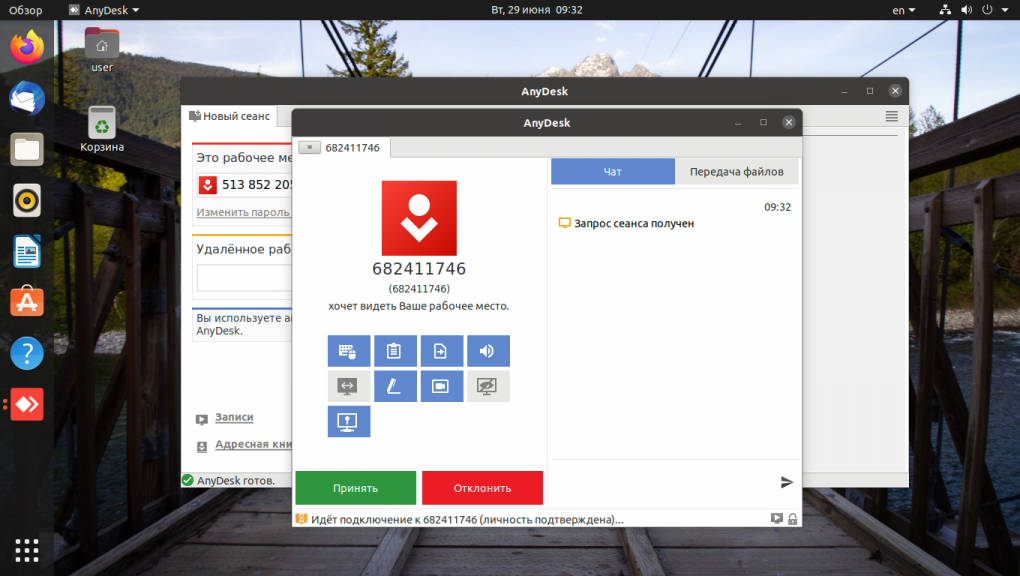Toggle keyboard and mouse input permission

(x=348, y=351)
